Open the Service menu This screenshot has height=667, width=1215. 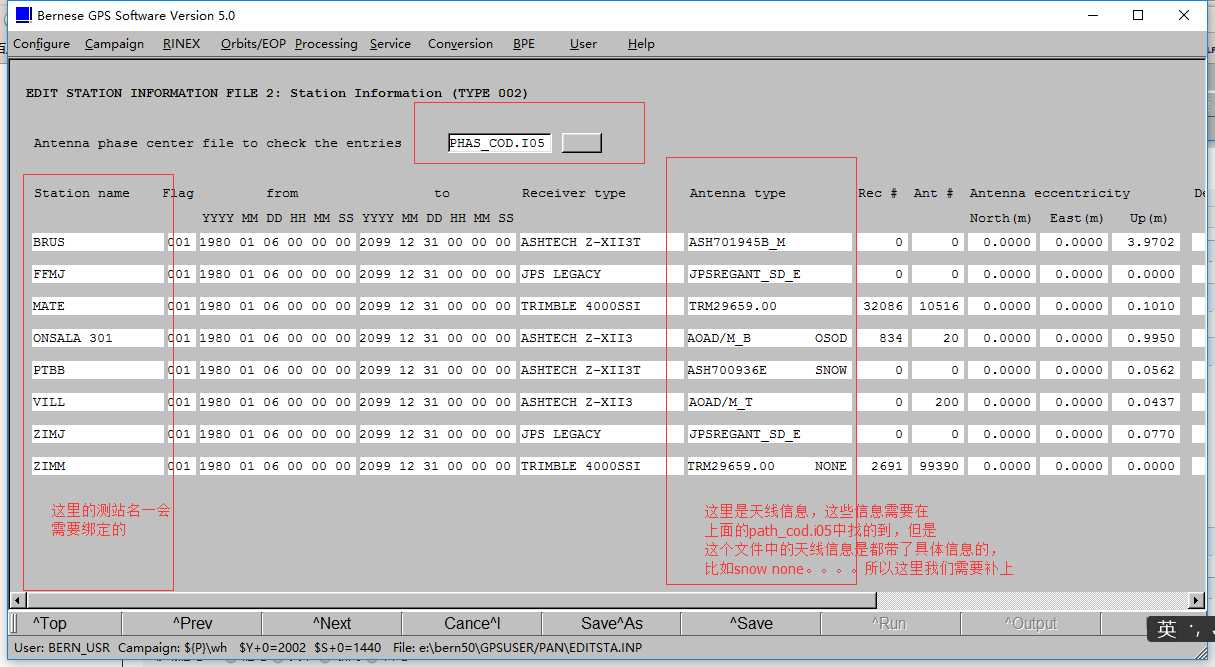(390, 44)
